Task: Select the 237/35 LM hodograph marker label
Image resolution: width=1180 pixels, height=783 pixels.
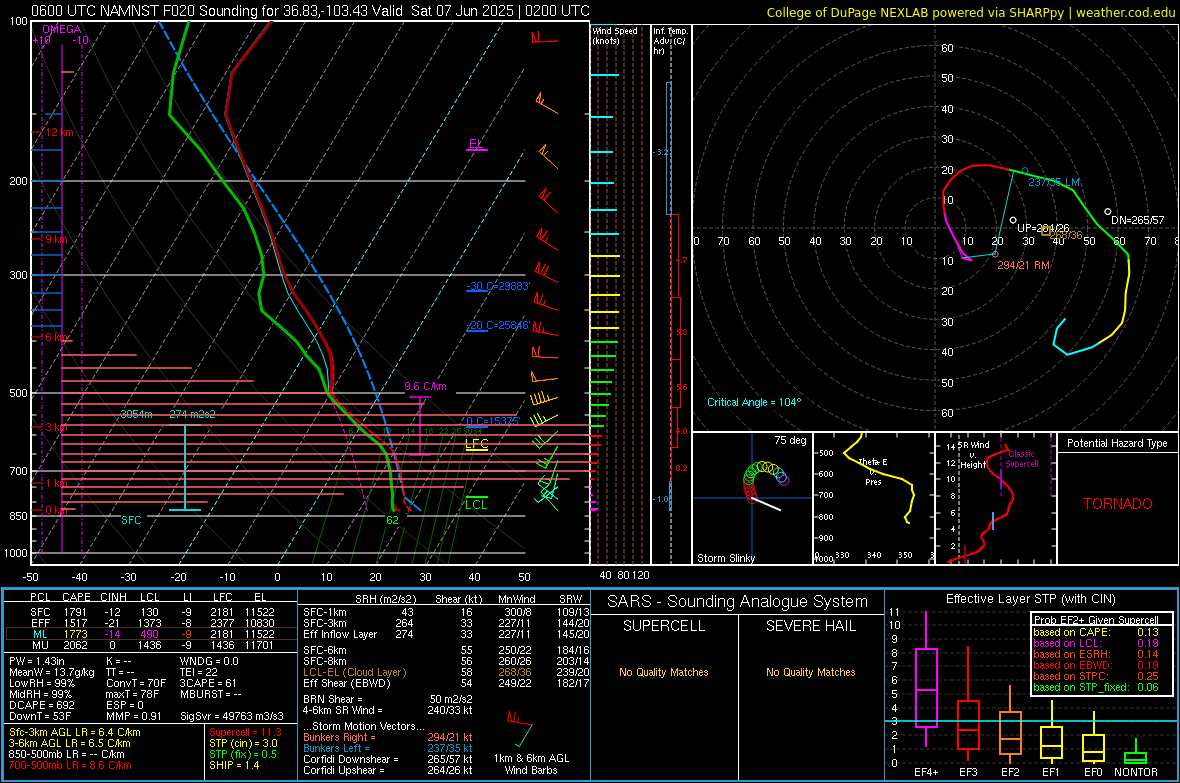Action: [1054, 182]
